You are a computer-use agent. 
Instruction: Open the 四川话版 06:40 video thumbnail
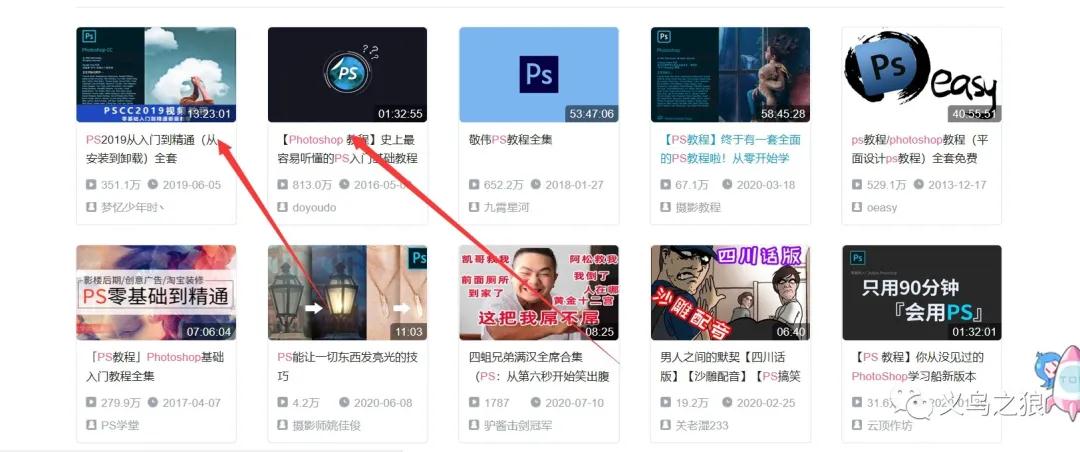pyautogui.click(x=730, y=292)
